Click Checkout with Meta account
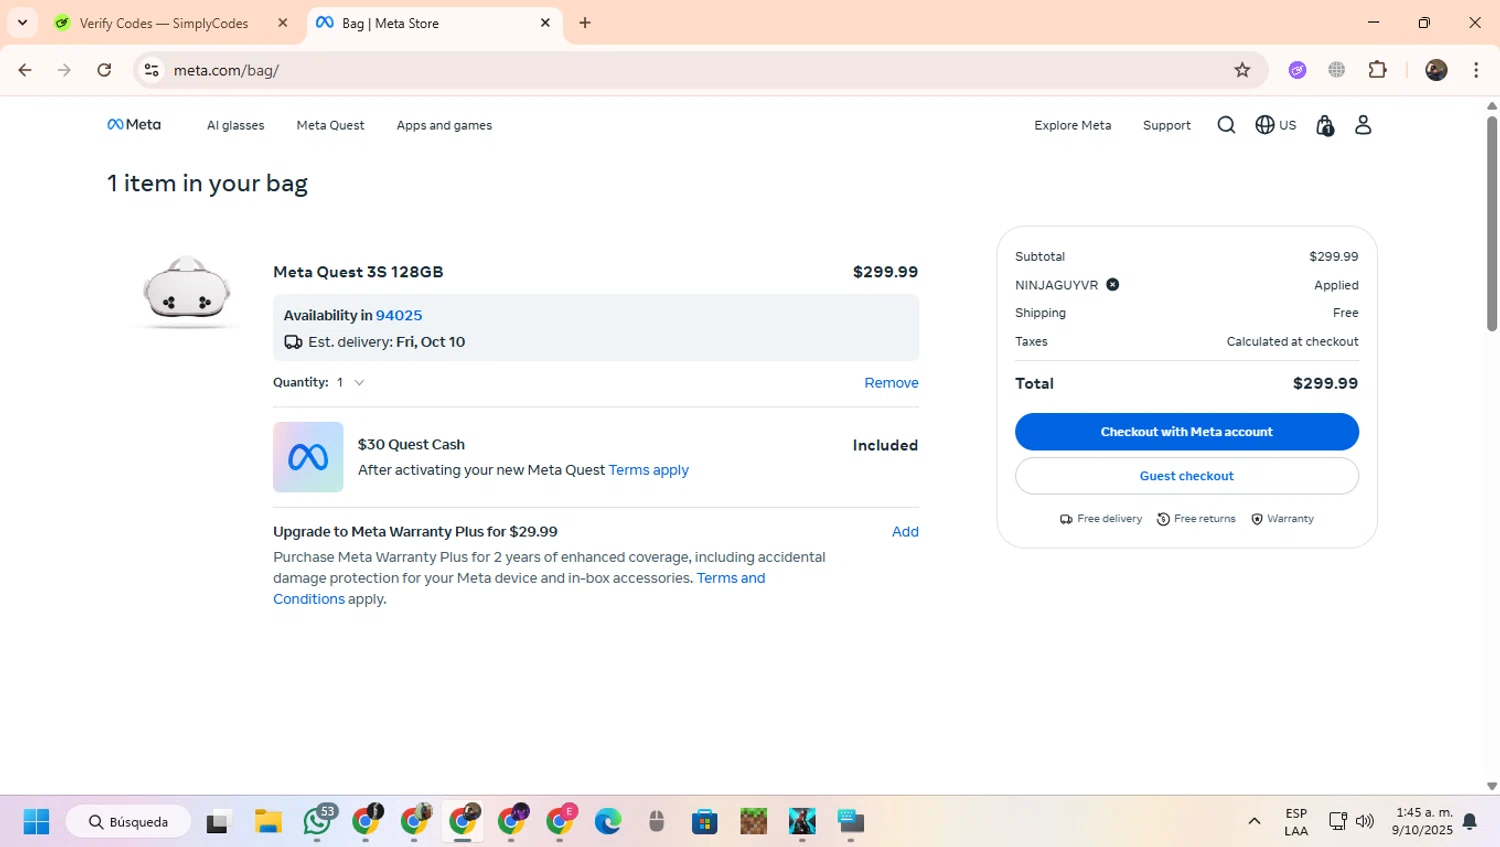The image size is (1500, 847). [1187, 432]
